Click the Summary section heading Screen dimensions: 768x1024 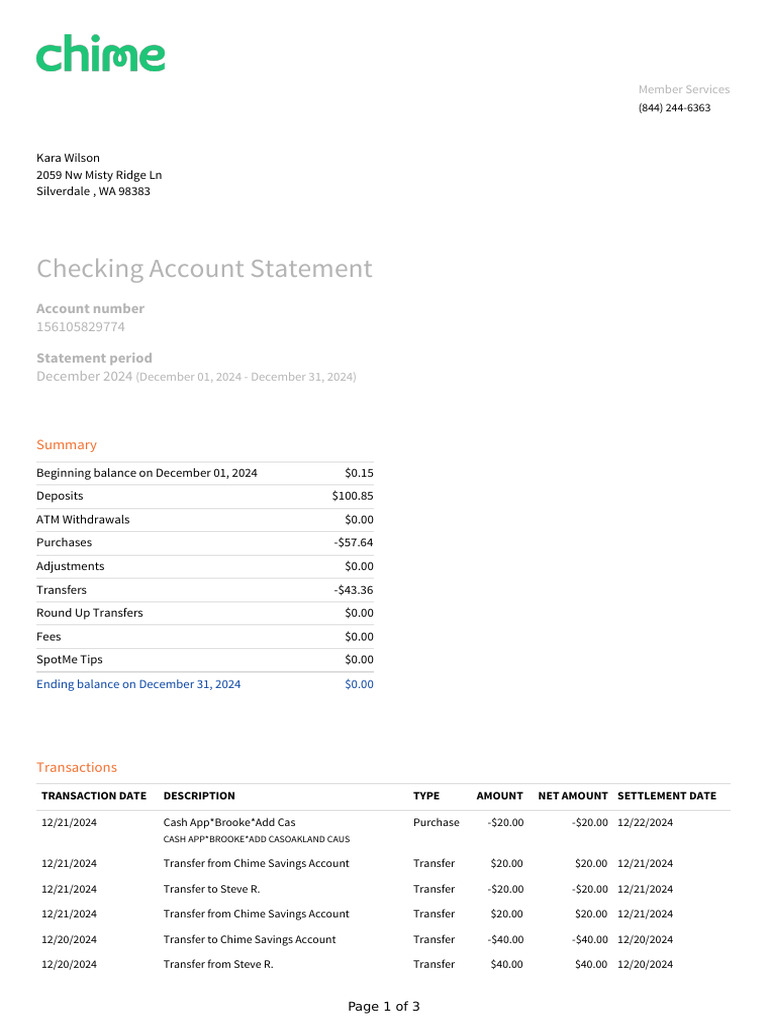pyautogui.click(x=66, y=445)
